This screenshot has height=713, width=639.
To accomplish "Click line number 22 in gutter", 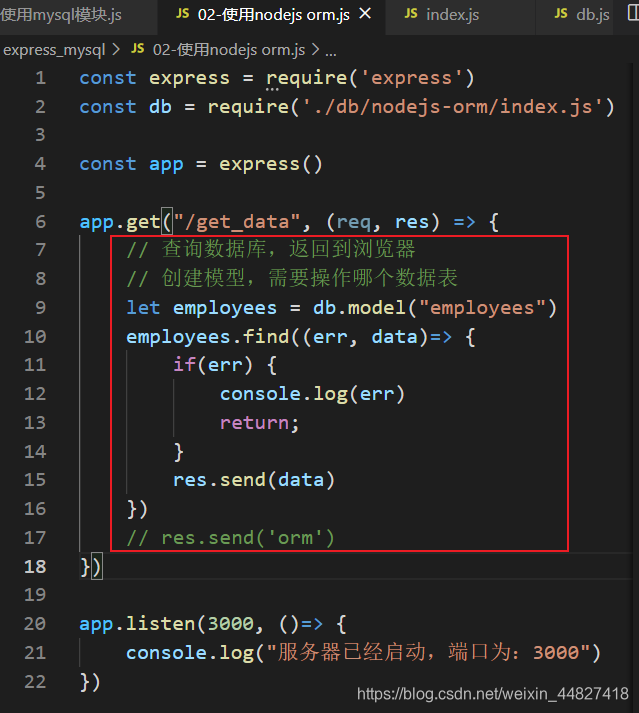I will point(35,682).
